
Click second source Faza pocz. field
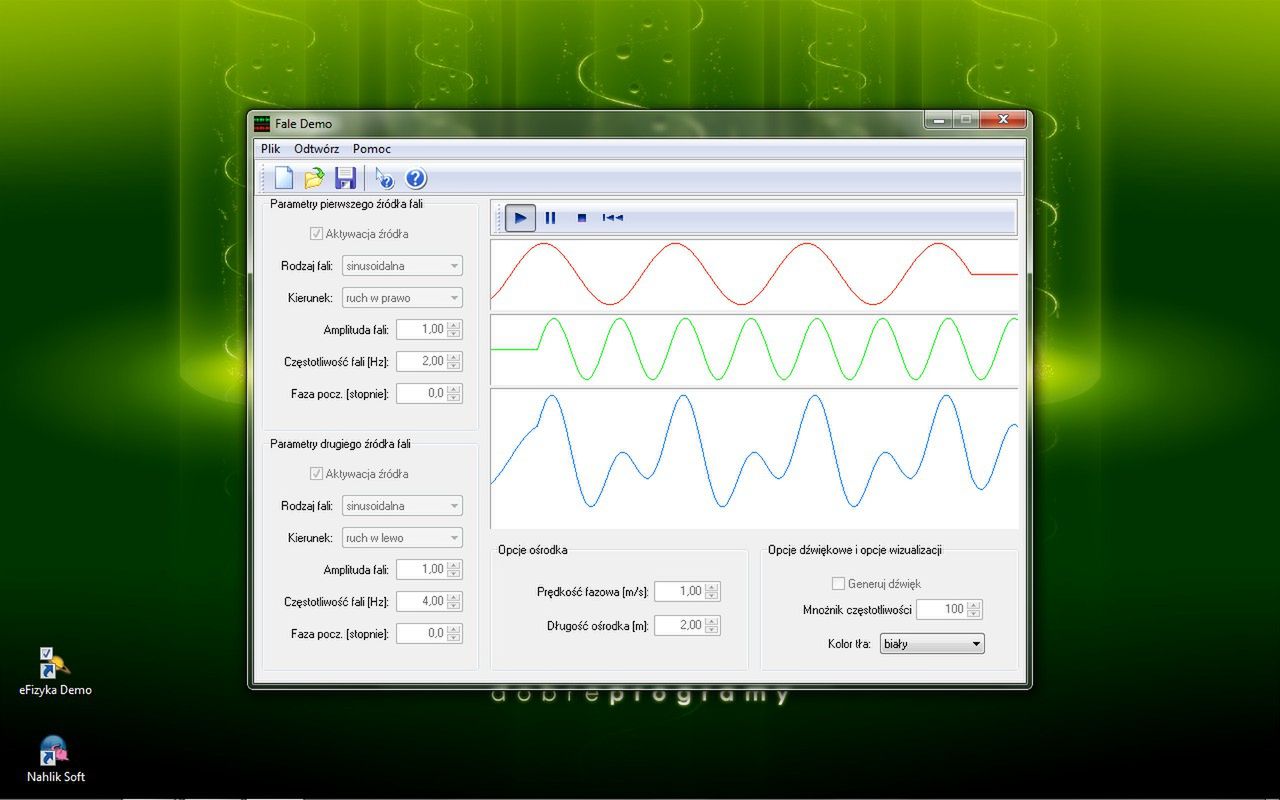pyautogui.click(x=421, y=633)
